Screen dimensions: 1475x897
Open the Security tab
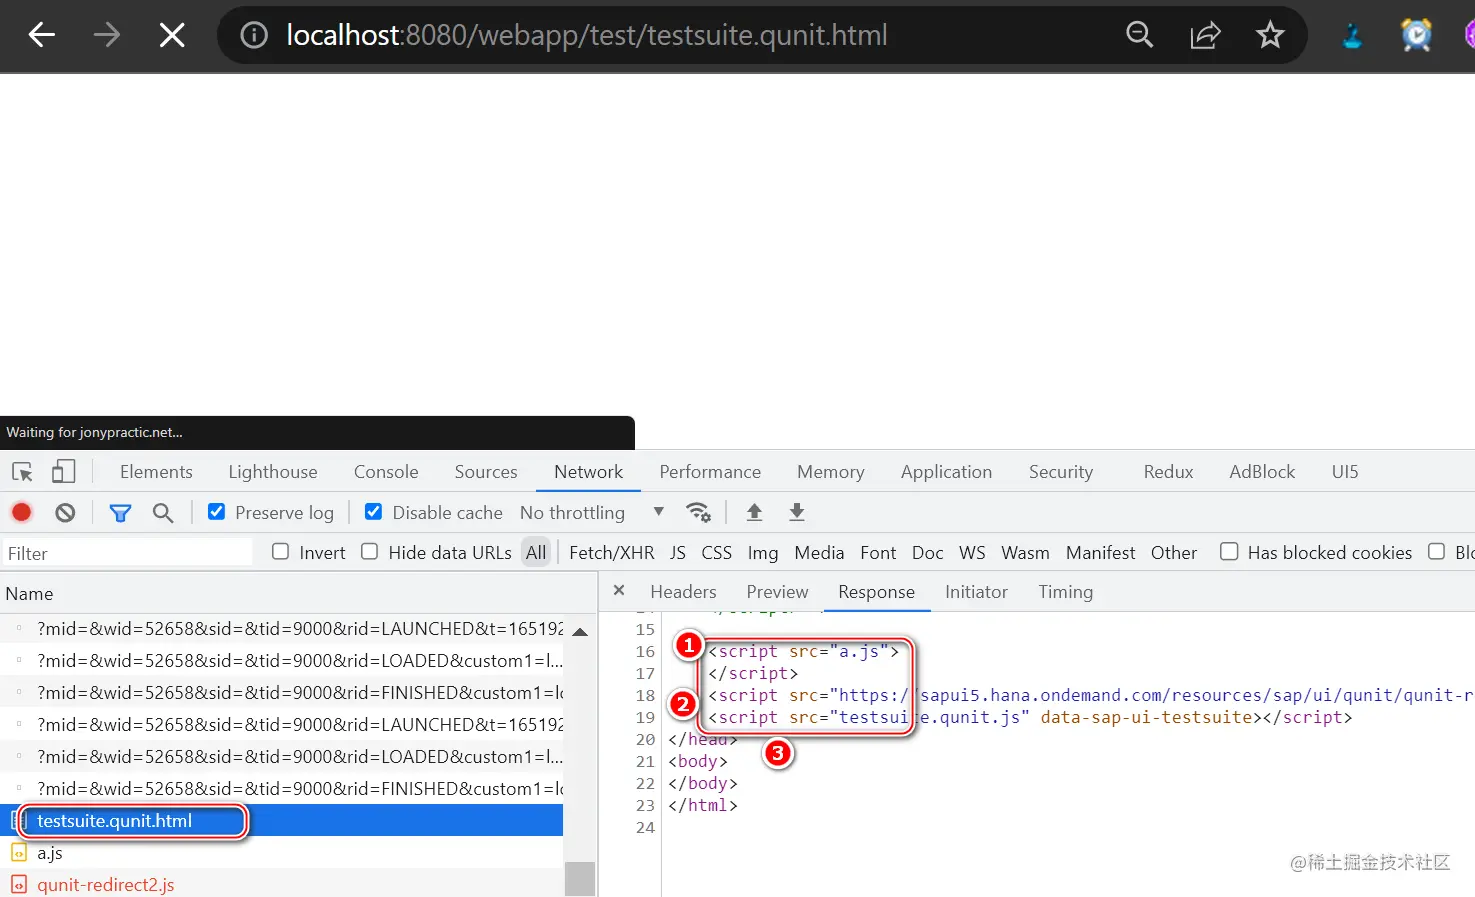pyautogui.click(x=1061, y=472)
